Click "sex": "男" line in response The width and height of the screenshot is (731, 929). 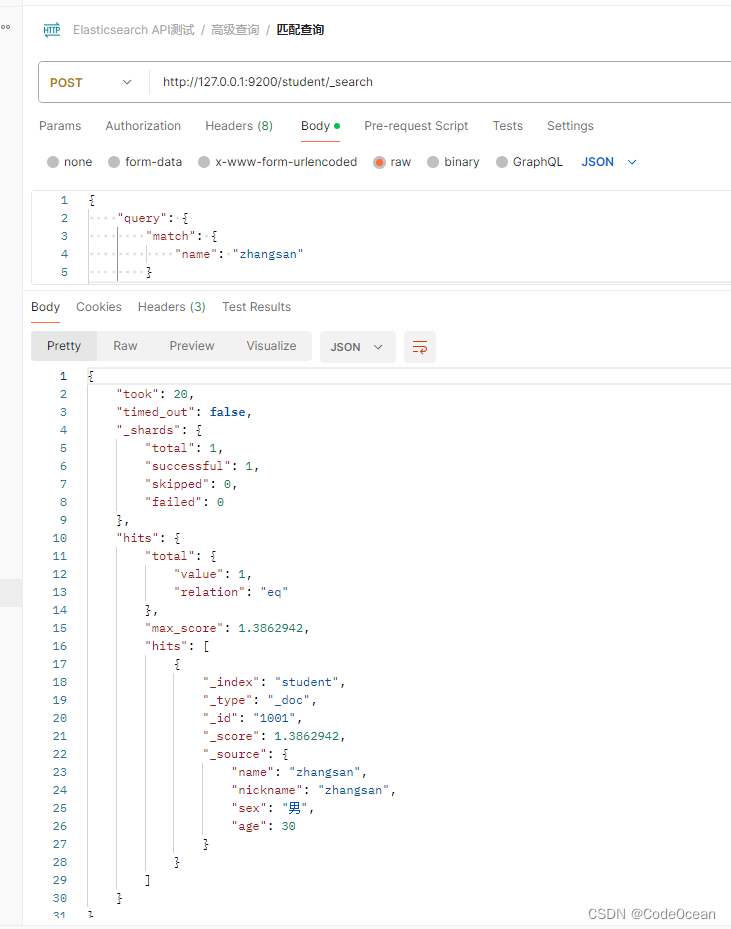coord(272,808)
